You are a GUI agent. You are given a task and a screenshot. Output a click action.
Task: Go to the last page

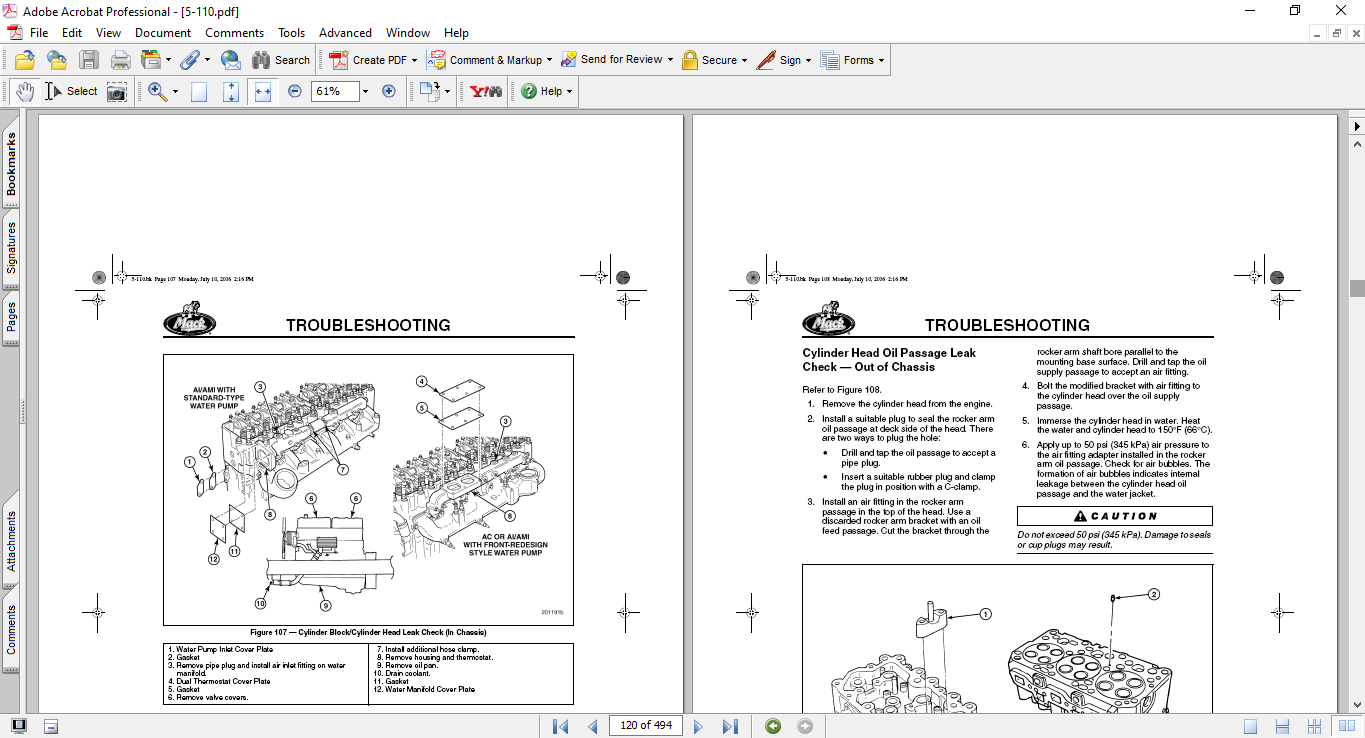click(730, 726)
